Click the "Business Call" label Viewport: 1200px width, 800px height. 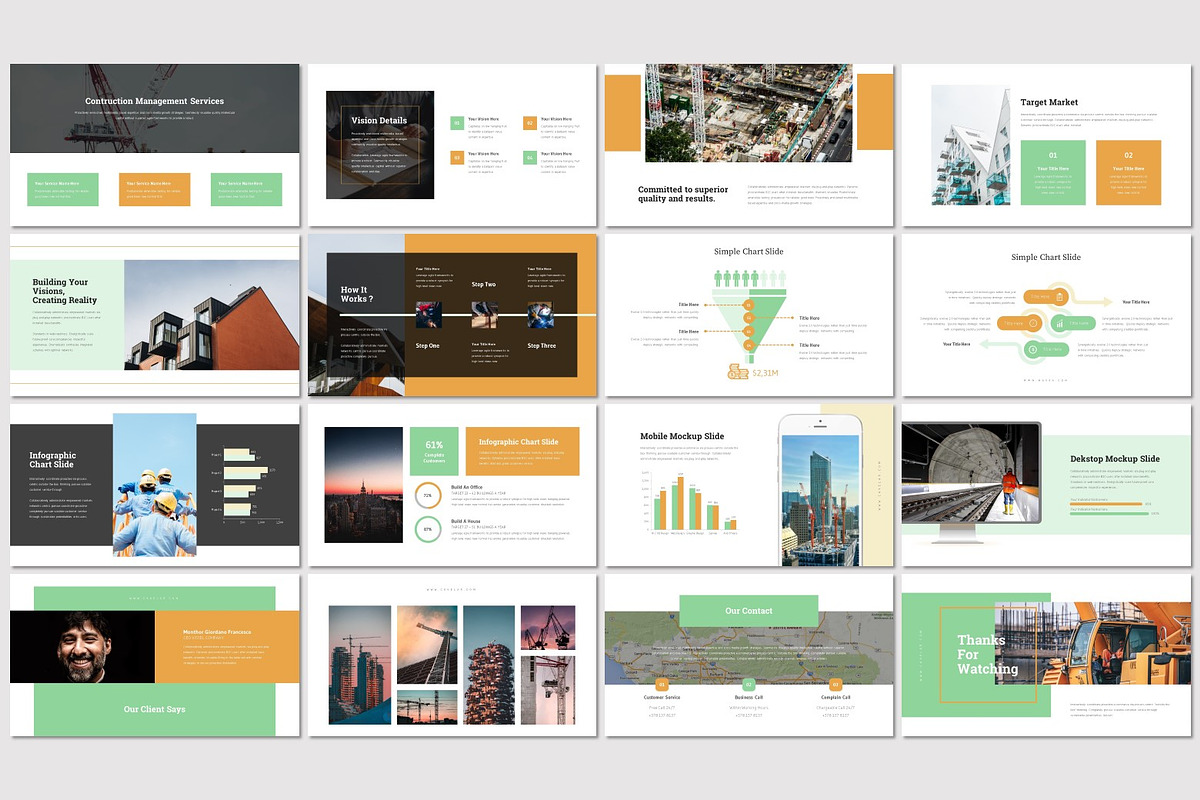tap(749, 697)
